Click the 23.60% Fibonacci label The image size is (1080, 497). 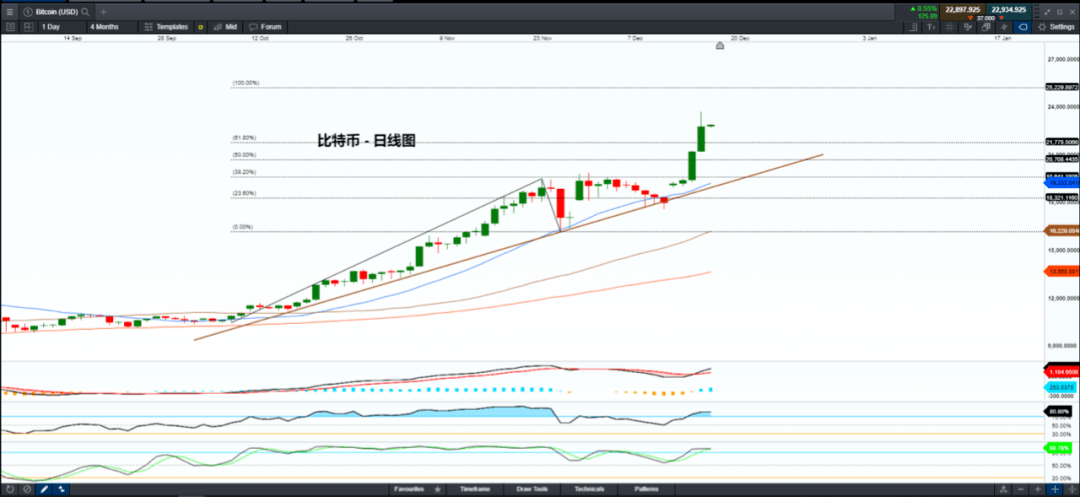[x=245, y=193]
